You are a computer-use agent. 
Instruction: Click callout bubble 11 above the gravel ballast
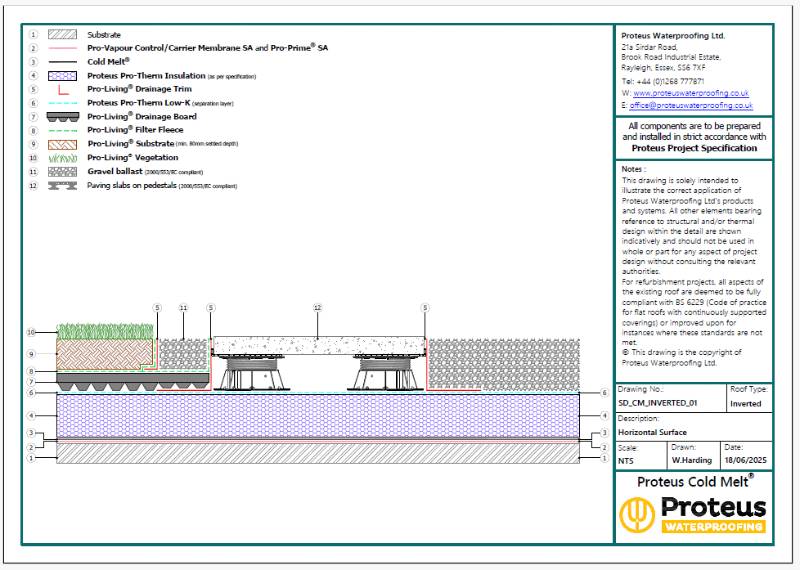click(183, 308)
